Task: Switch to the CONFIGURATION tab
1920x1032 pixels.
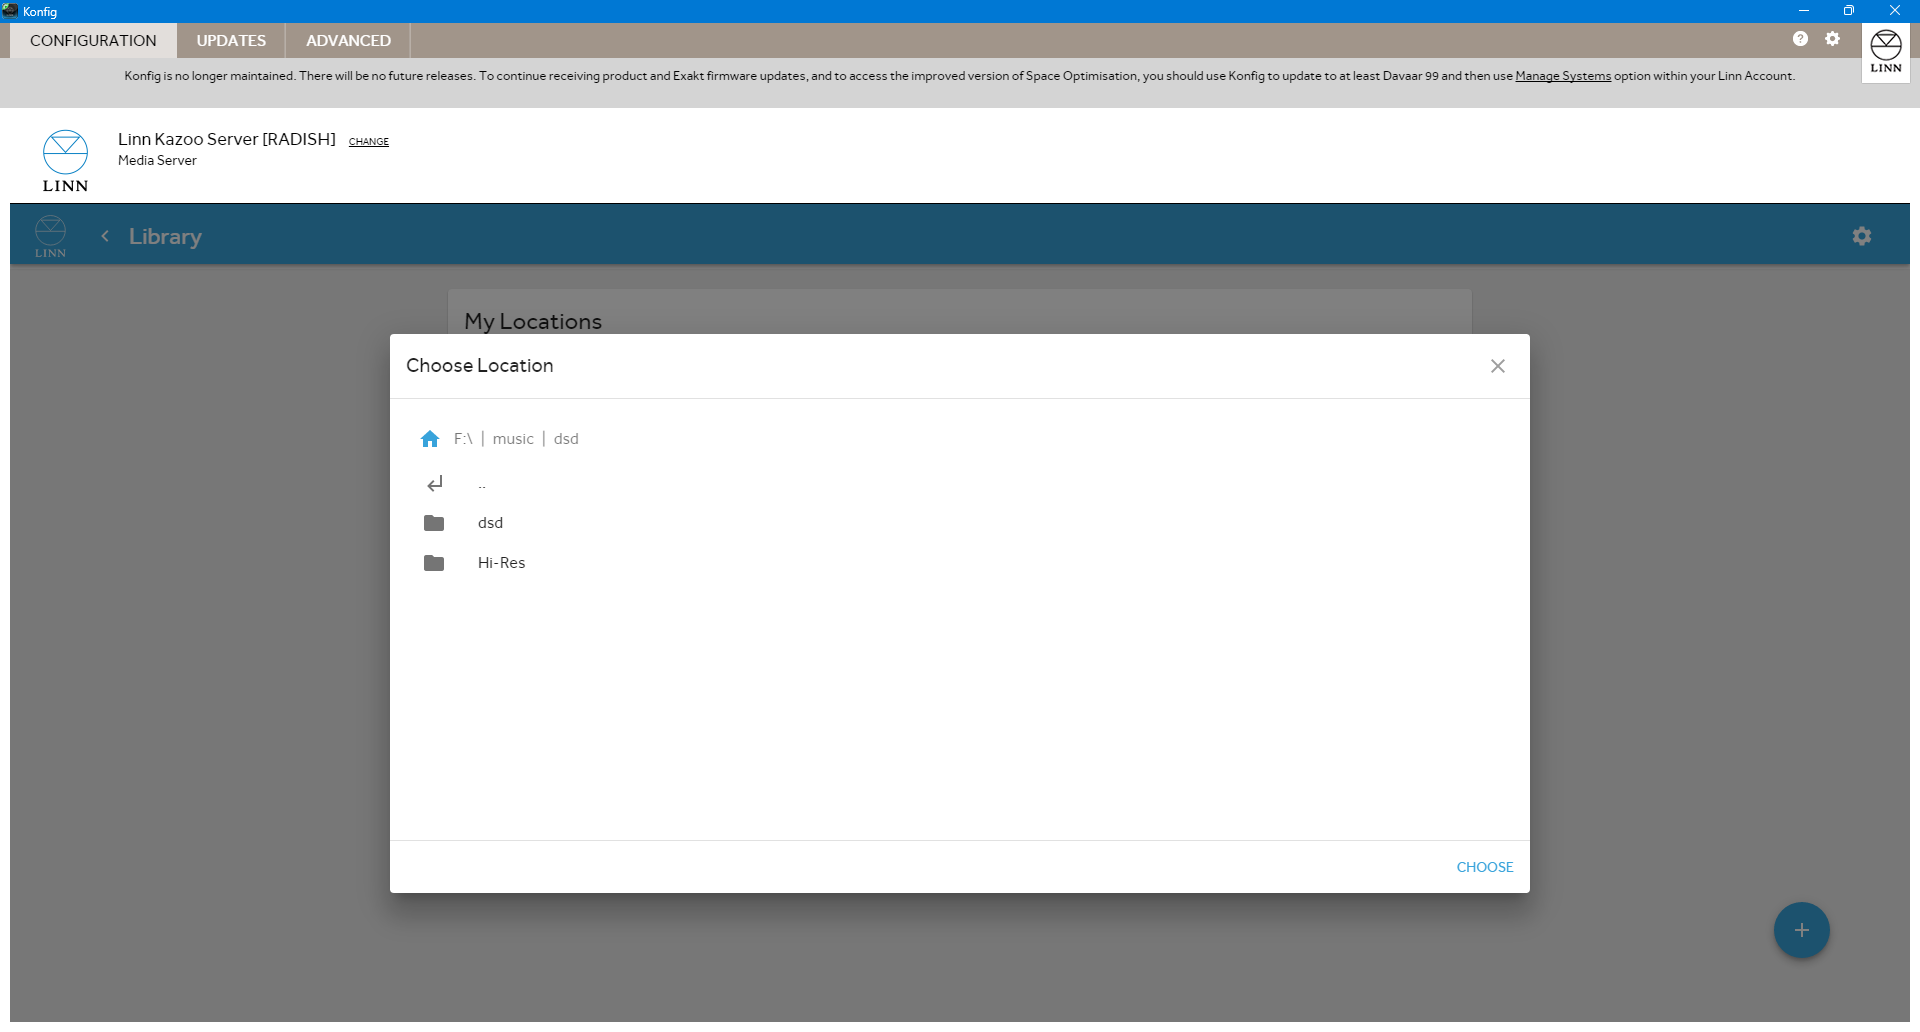Action: [93, 41]
